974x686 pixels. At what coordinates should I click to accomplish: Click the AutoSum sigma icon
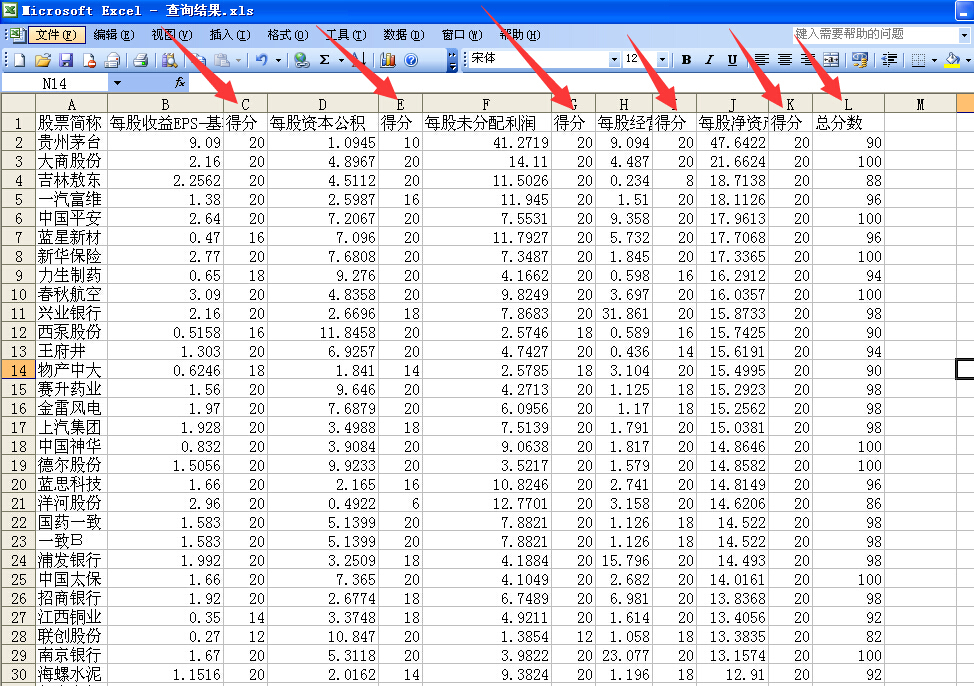click(325, 60)
